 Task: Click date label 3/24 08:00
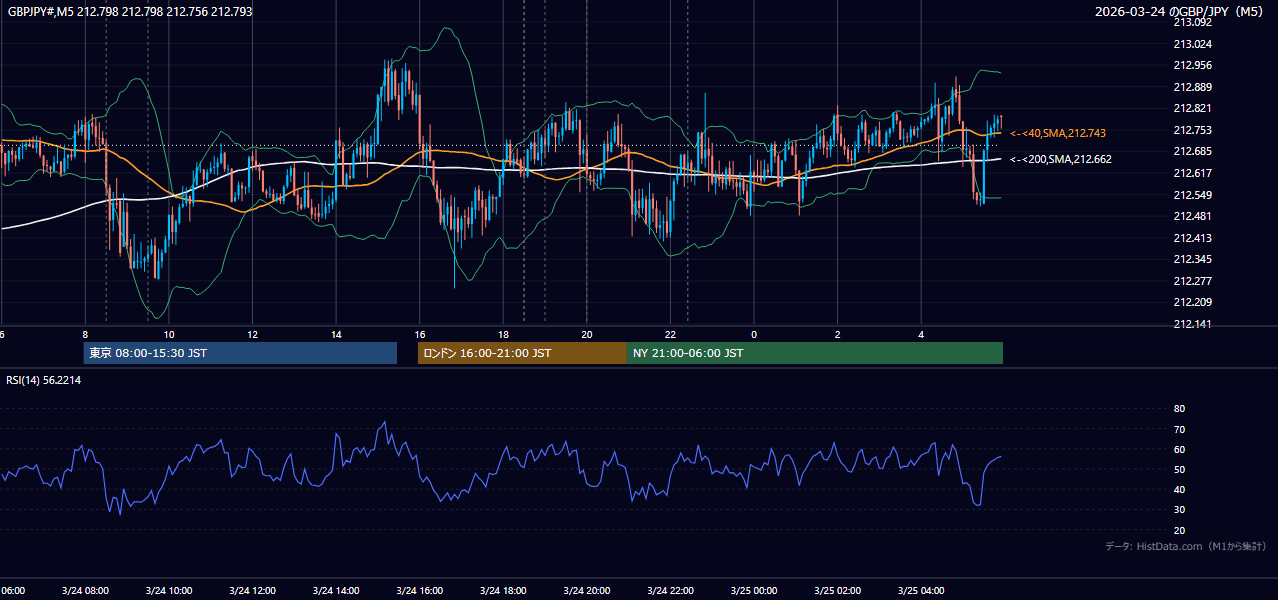(85, 591)
